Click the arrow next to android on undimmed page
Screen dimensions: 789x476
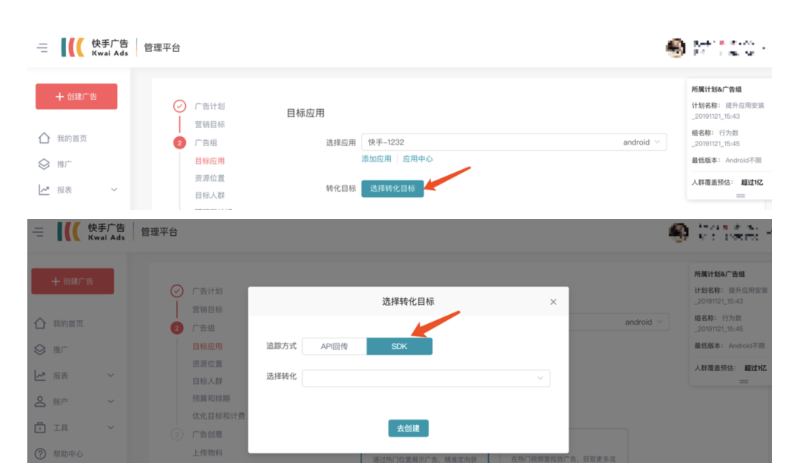658,142
